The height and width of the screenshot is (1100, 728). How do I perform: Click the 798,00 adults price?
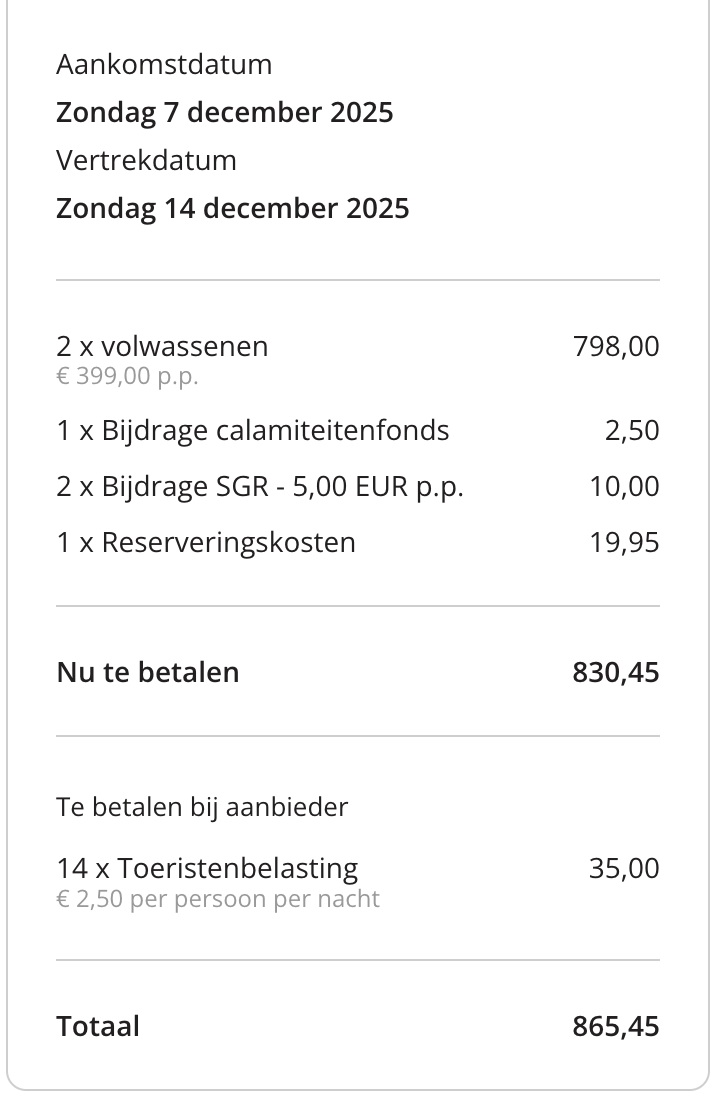click(616, 346)
